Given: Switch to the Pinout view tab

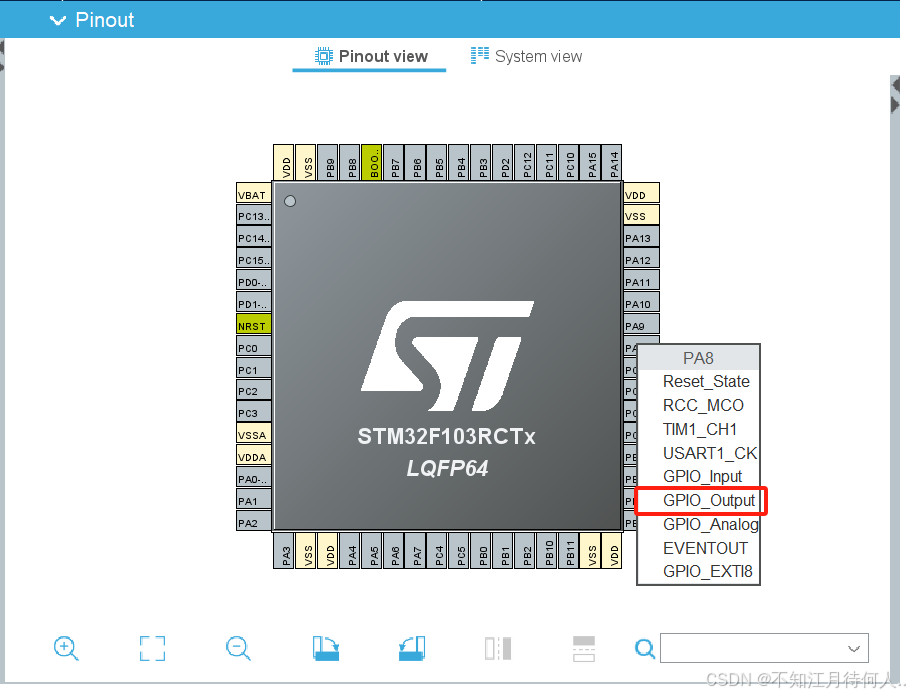Looking at the screenshot, I should (x=370, y=56).
